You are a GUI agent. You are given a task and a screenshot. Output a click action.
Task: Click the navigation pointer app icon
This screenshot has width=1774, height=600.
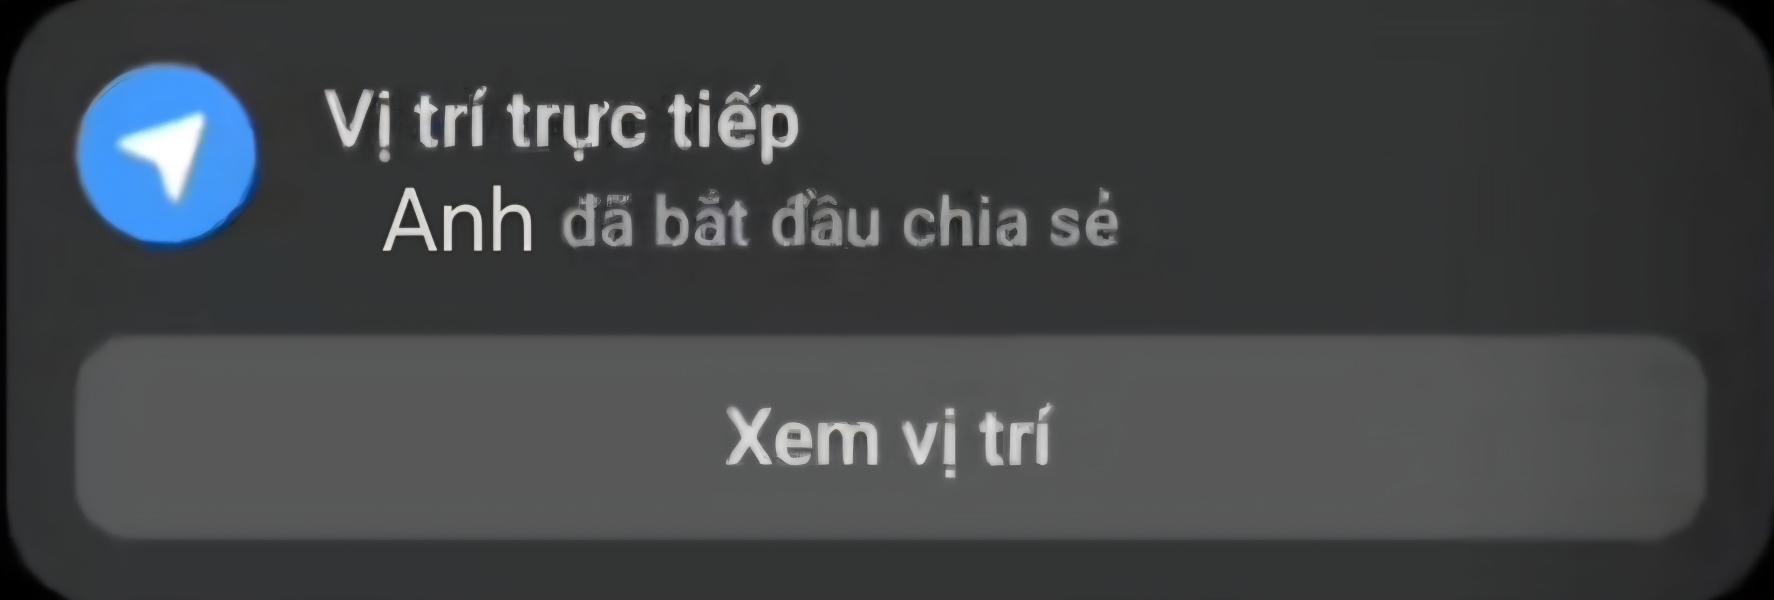click(166, 157)
